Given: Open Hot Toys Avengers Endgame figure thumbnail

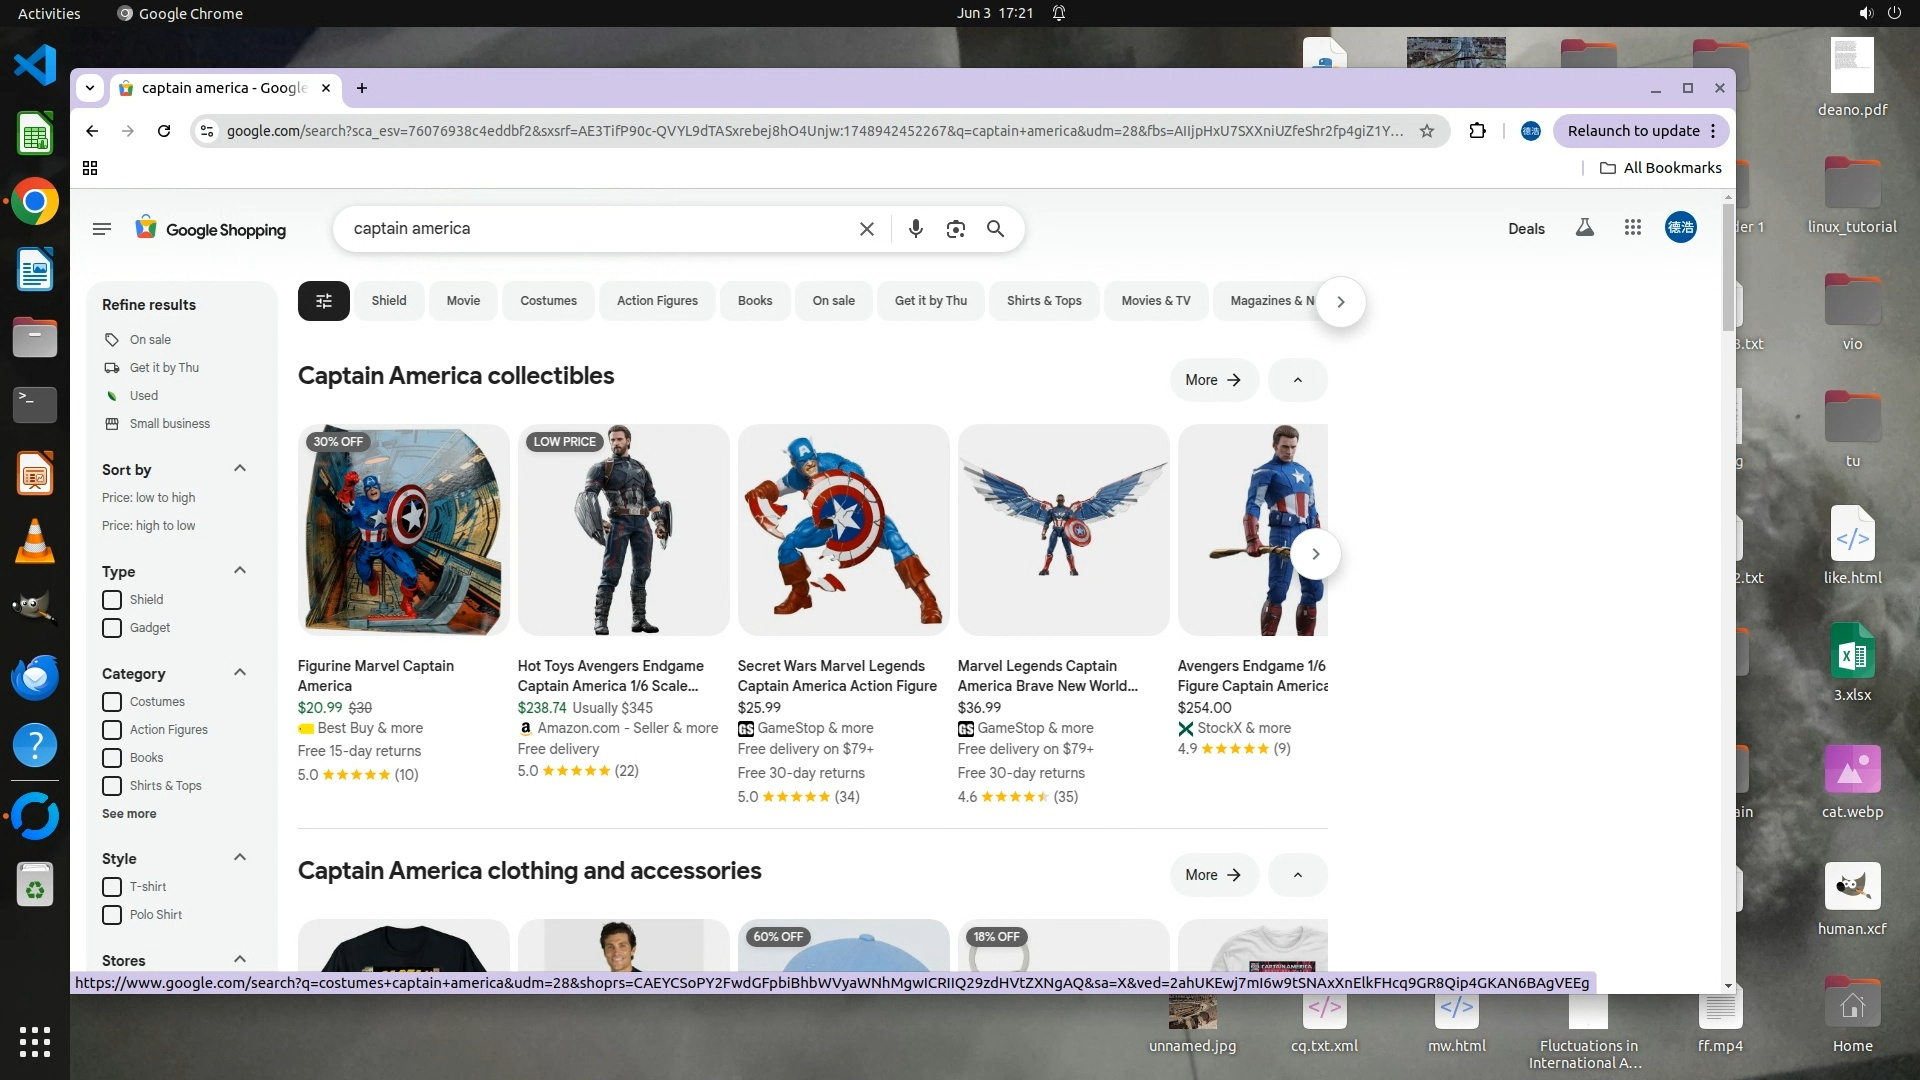Looking at the screenshot, I should 623,530.
